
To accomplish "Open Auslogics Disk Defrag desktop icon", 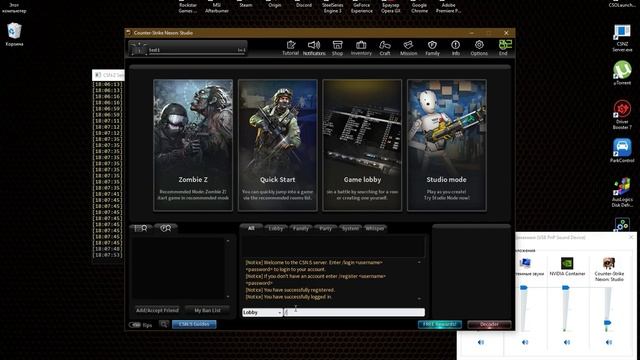I will pyautogui.click(x=622, y=192).
